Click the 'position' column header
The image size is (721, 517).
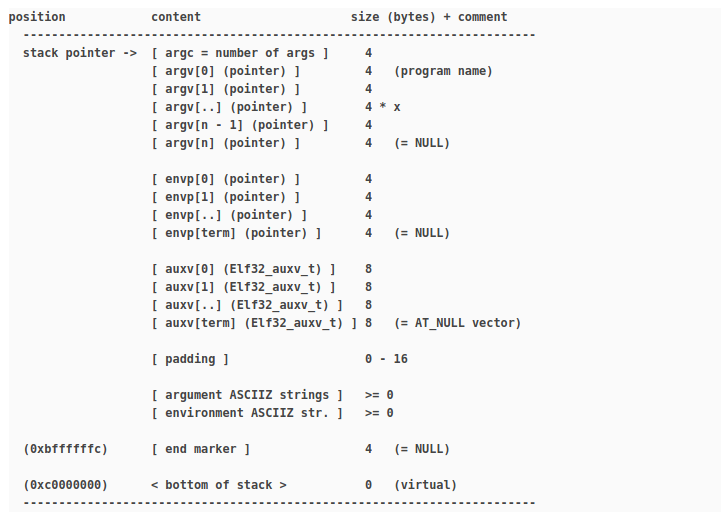[x=37, y=17]
